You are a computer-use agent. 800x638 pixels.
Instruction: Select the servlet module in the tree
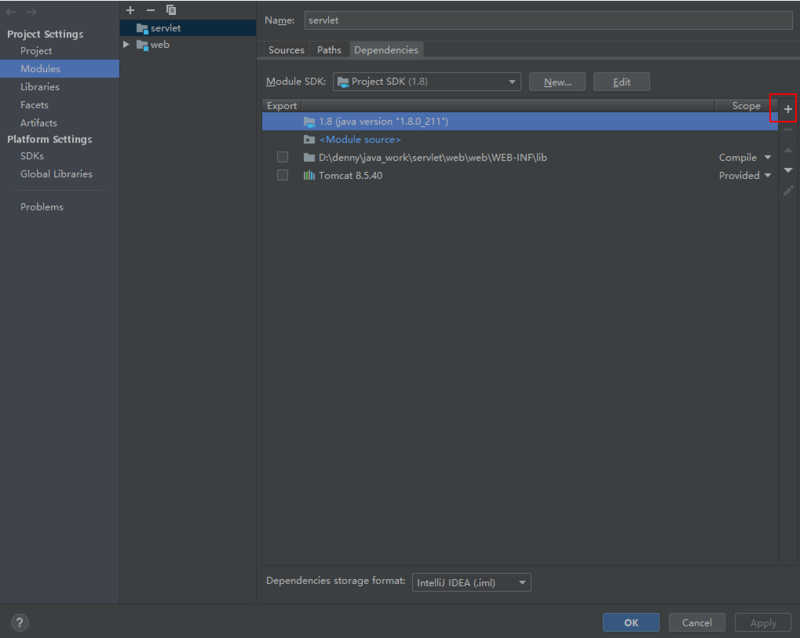click(188, 28)
